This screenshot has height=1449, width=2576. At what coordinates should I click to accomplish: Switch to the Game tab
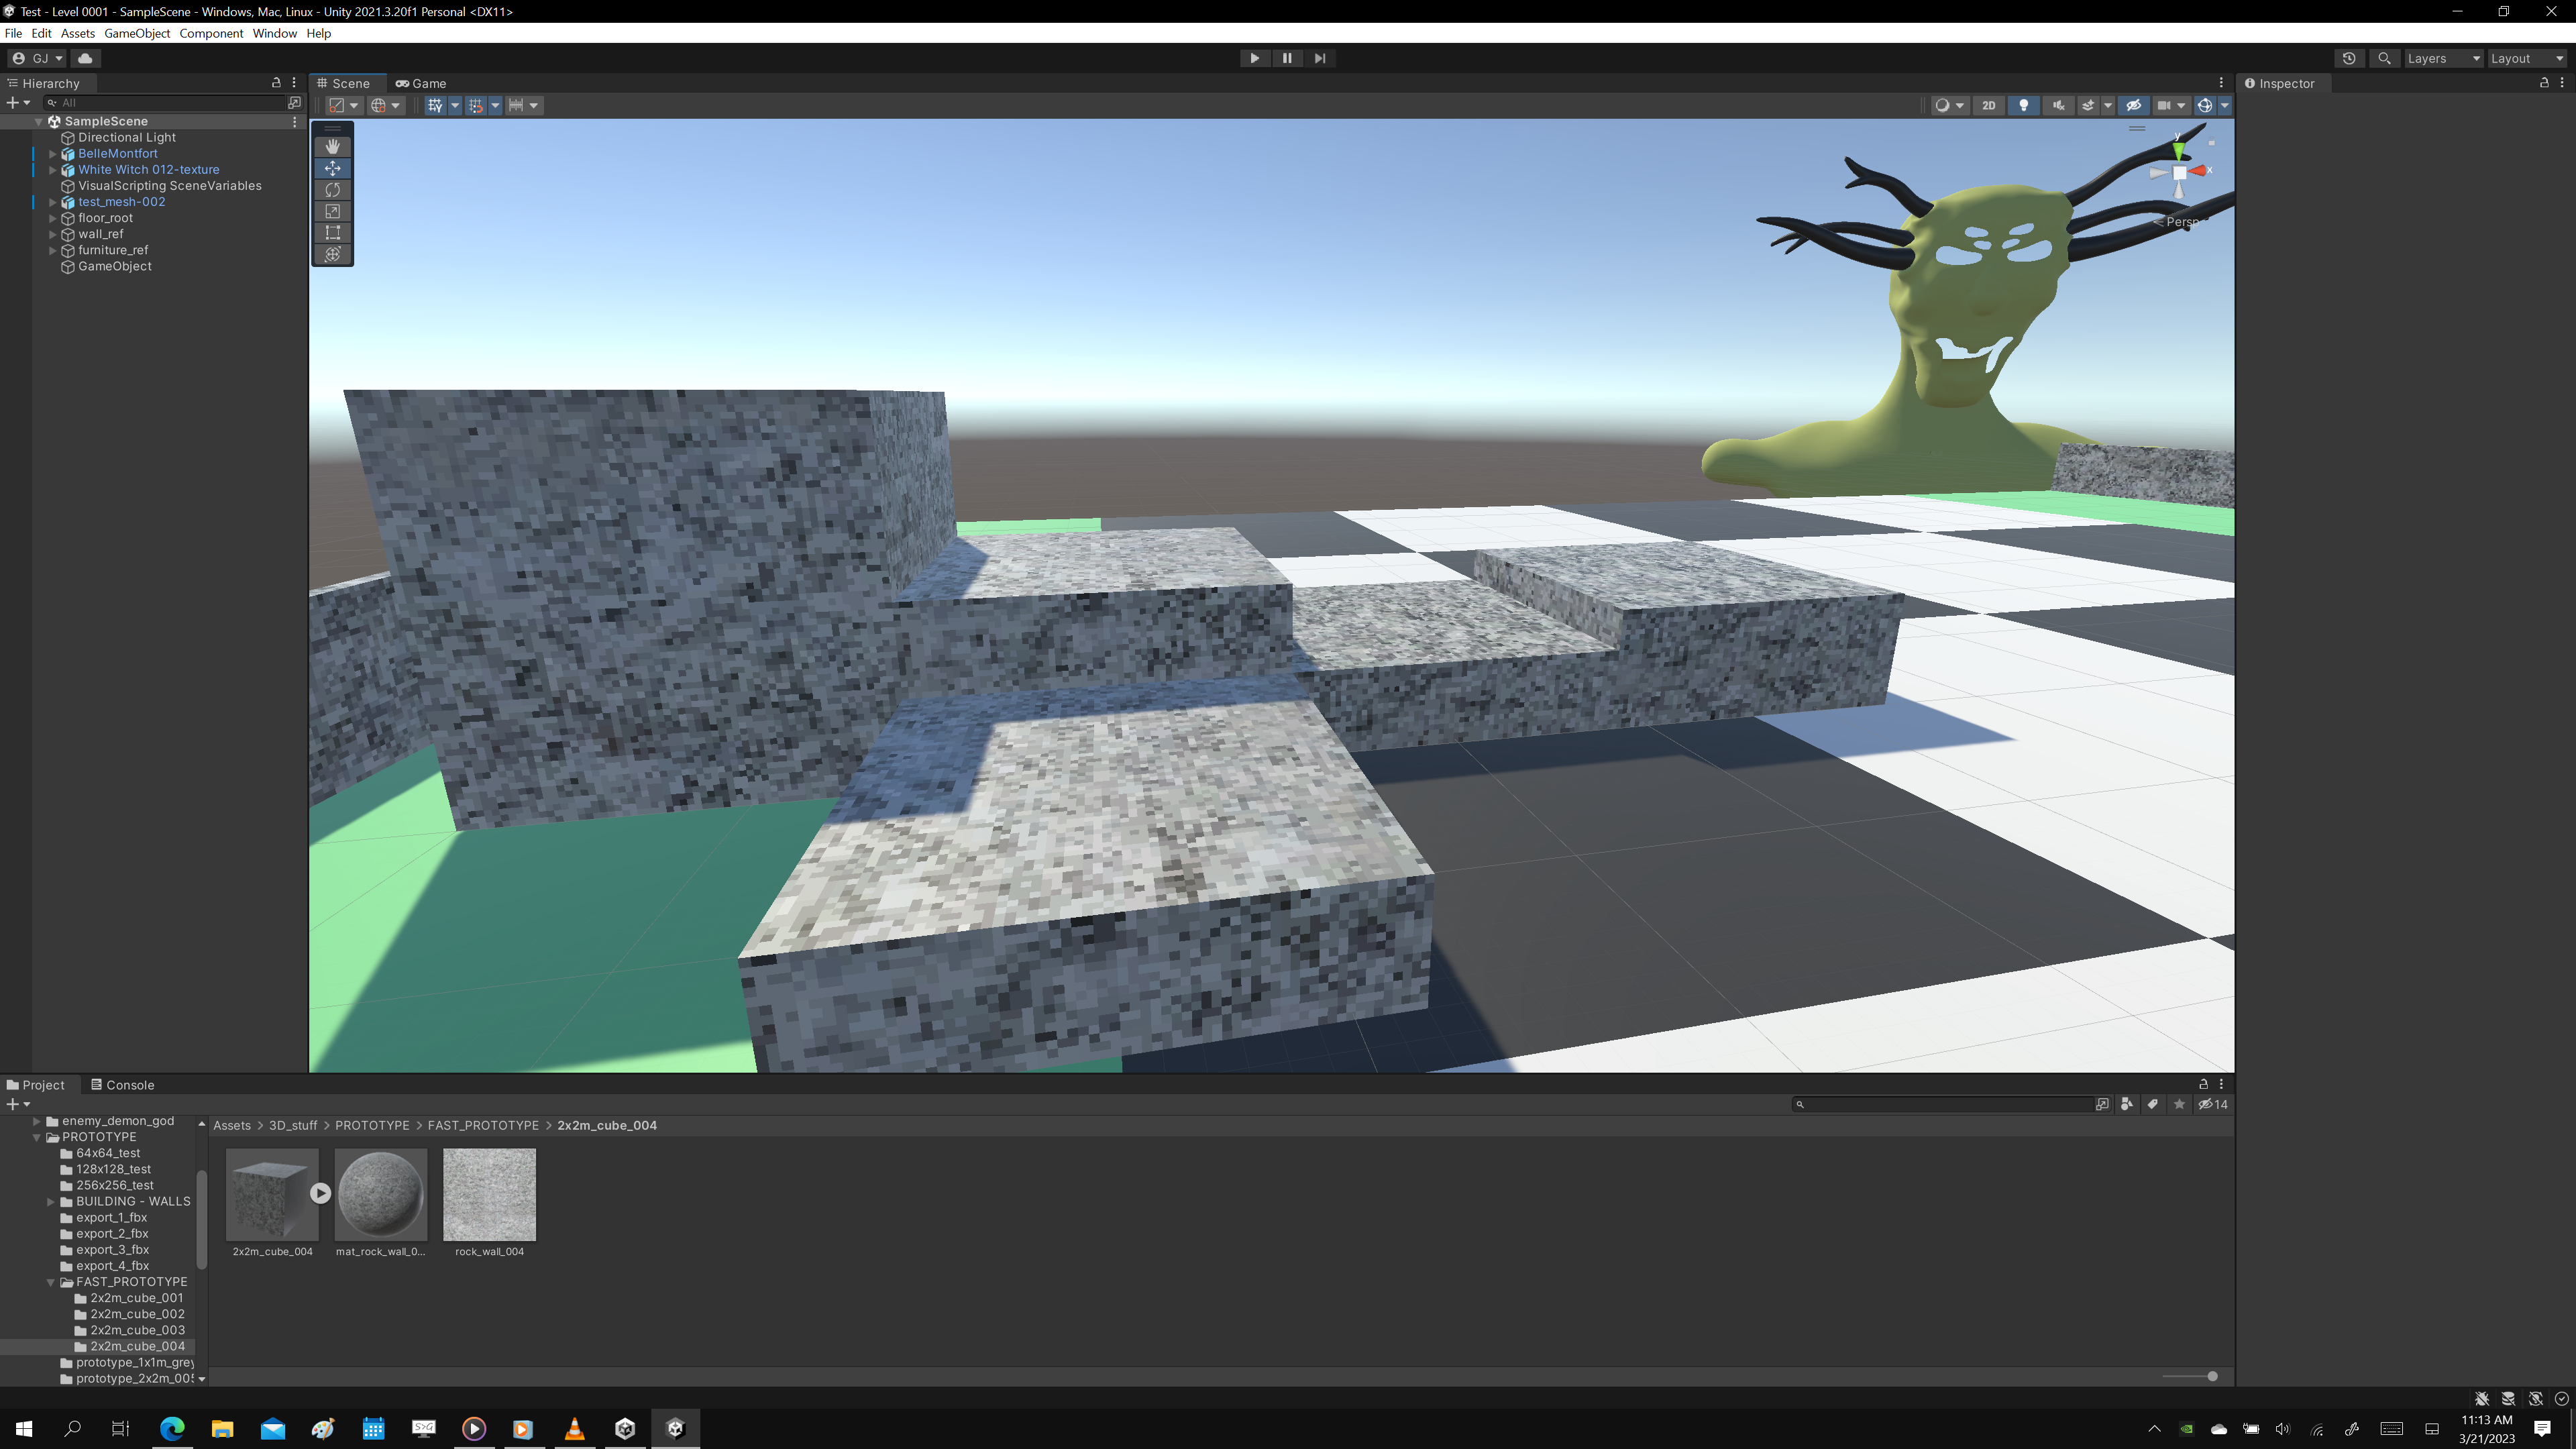[421, 83]
